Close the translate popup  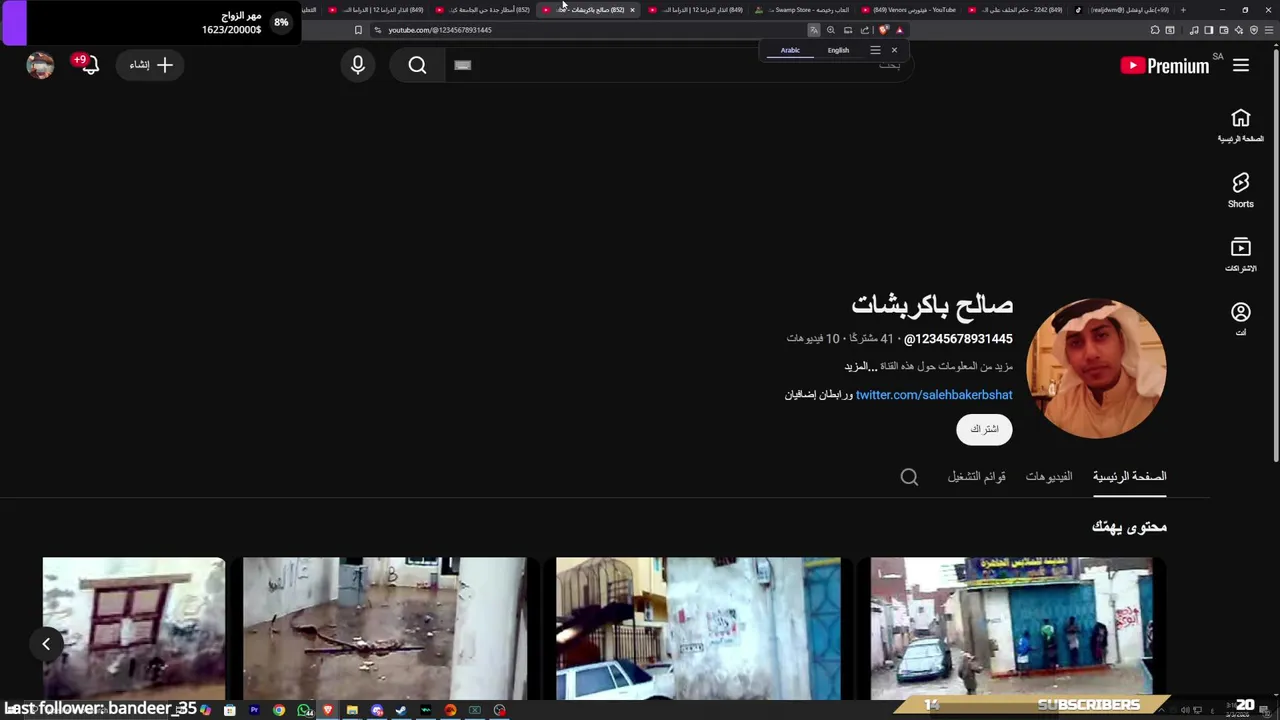[894, 50]
